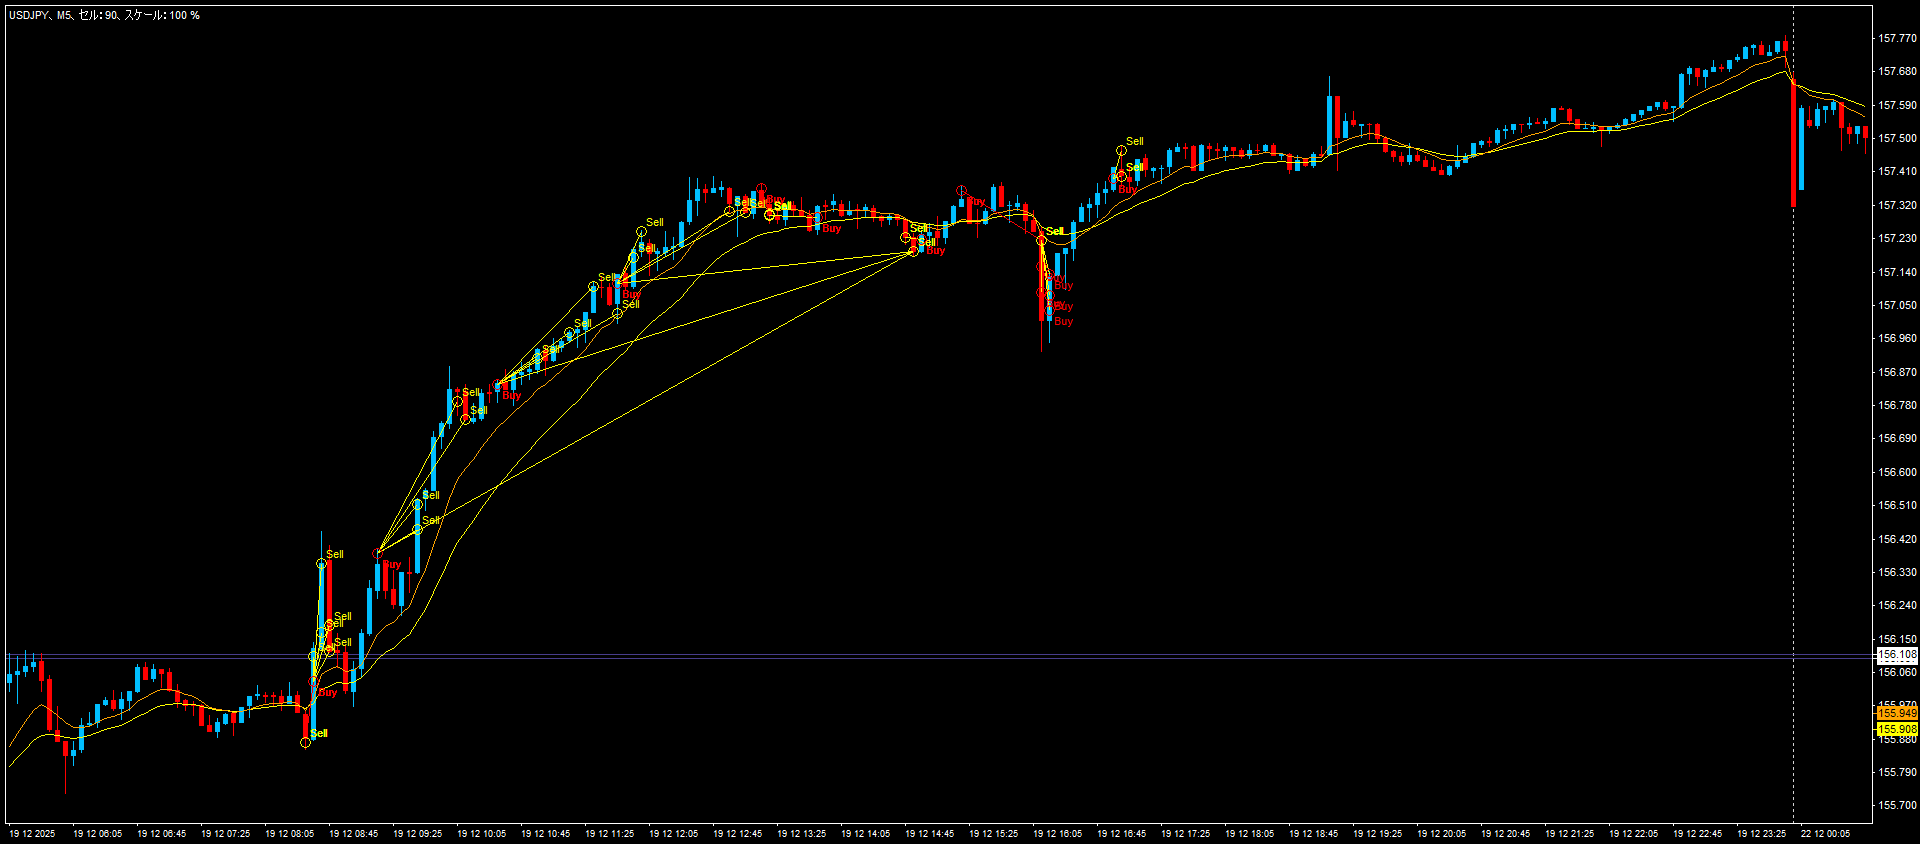Click the 157.050 price scale label
The height and width of the screenshot is (844, 1920).
click(1896, 305)
